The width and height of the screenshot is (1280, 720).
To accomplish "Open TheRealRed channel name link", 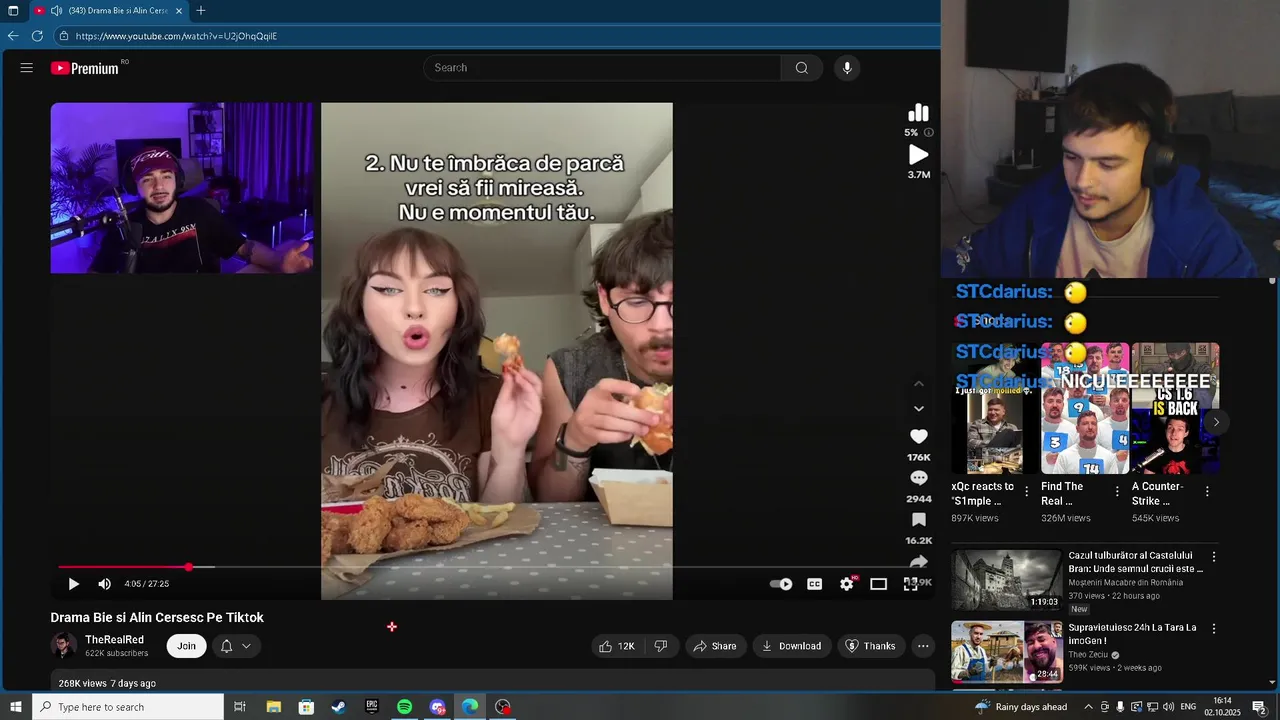I will [114, 640].
